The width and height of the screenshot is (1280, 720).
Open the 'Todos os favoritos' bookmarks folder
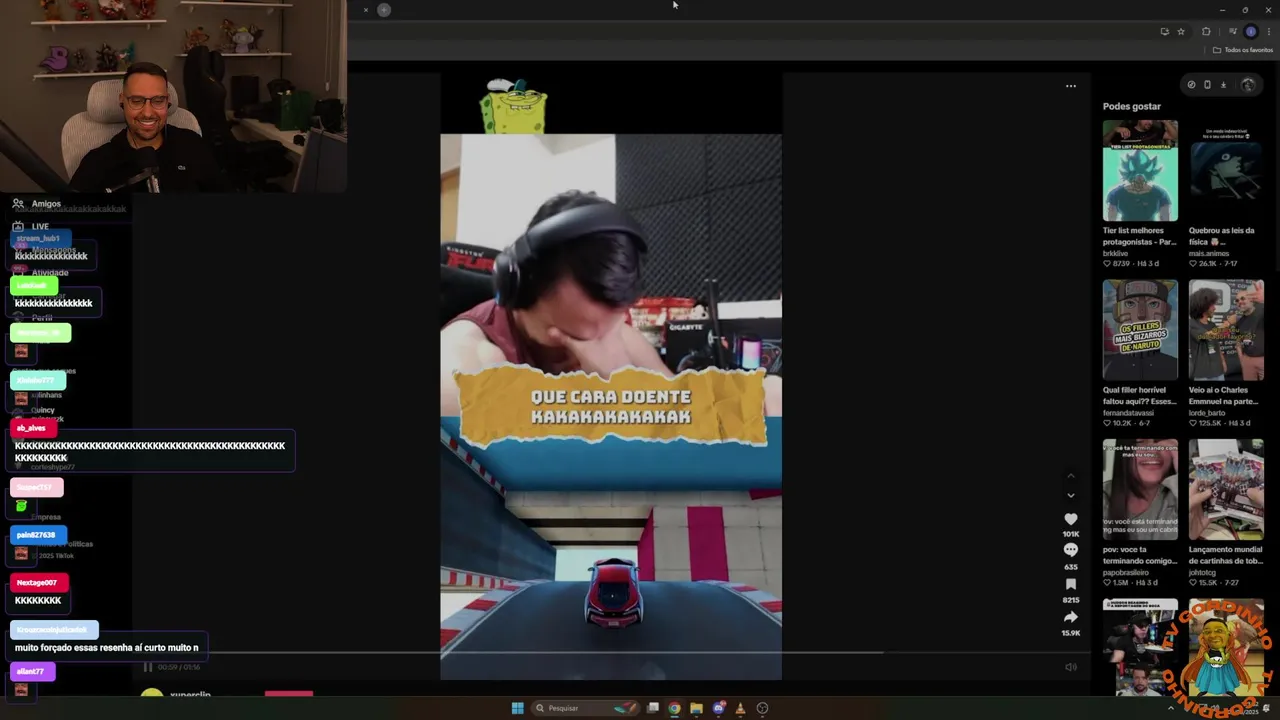pos(1243,50)
